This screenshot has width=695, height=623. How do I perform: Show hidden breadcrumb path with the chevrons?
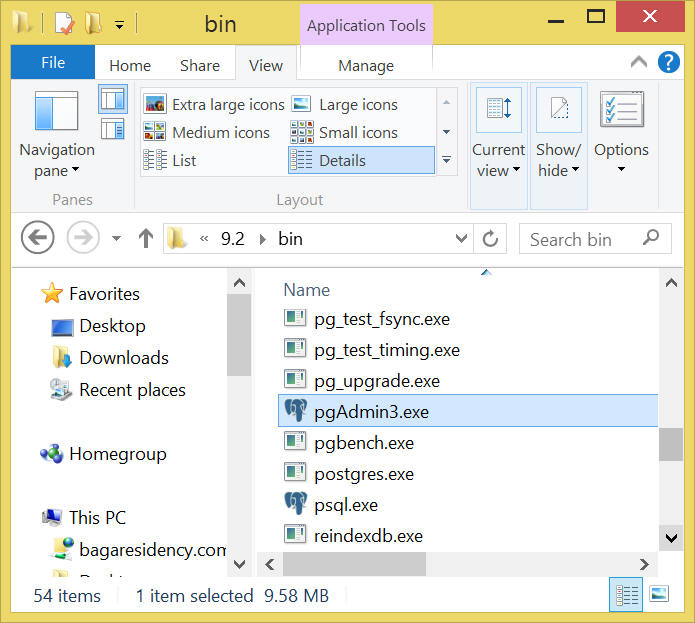pos(204,239)
